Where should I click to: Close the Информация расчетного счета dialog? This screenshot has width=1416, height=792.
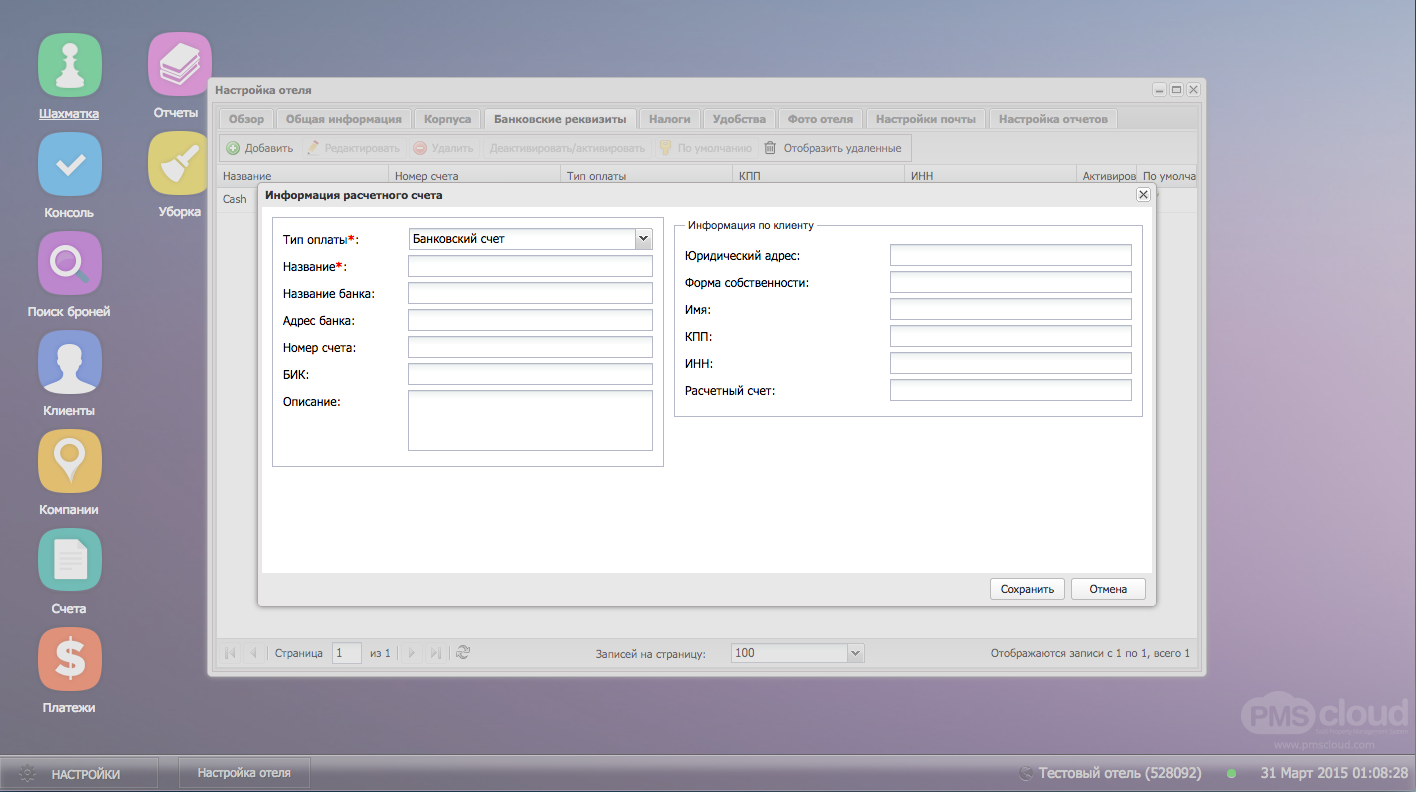[x=1143, y=195]
